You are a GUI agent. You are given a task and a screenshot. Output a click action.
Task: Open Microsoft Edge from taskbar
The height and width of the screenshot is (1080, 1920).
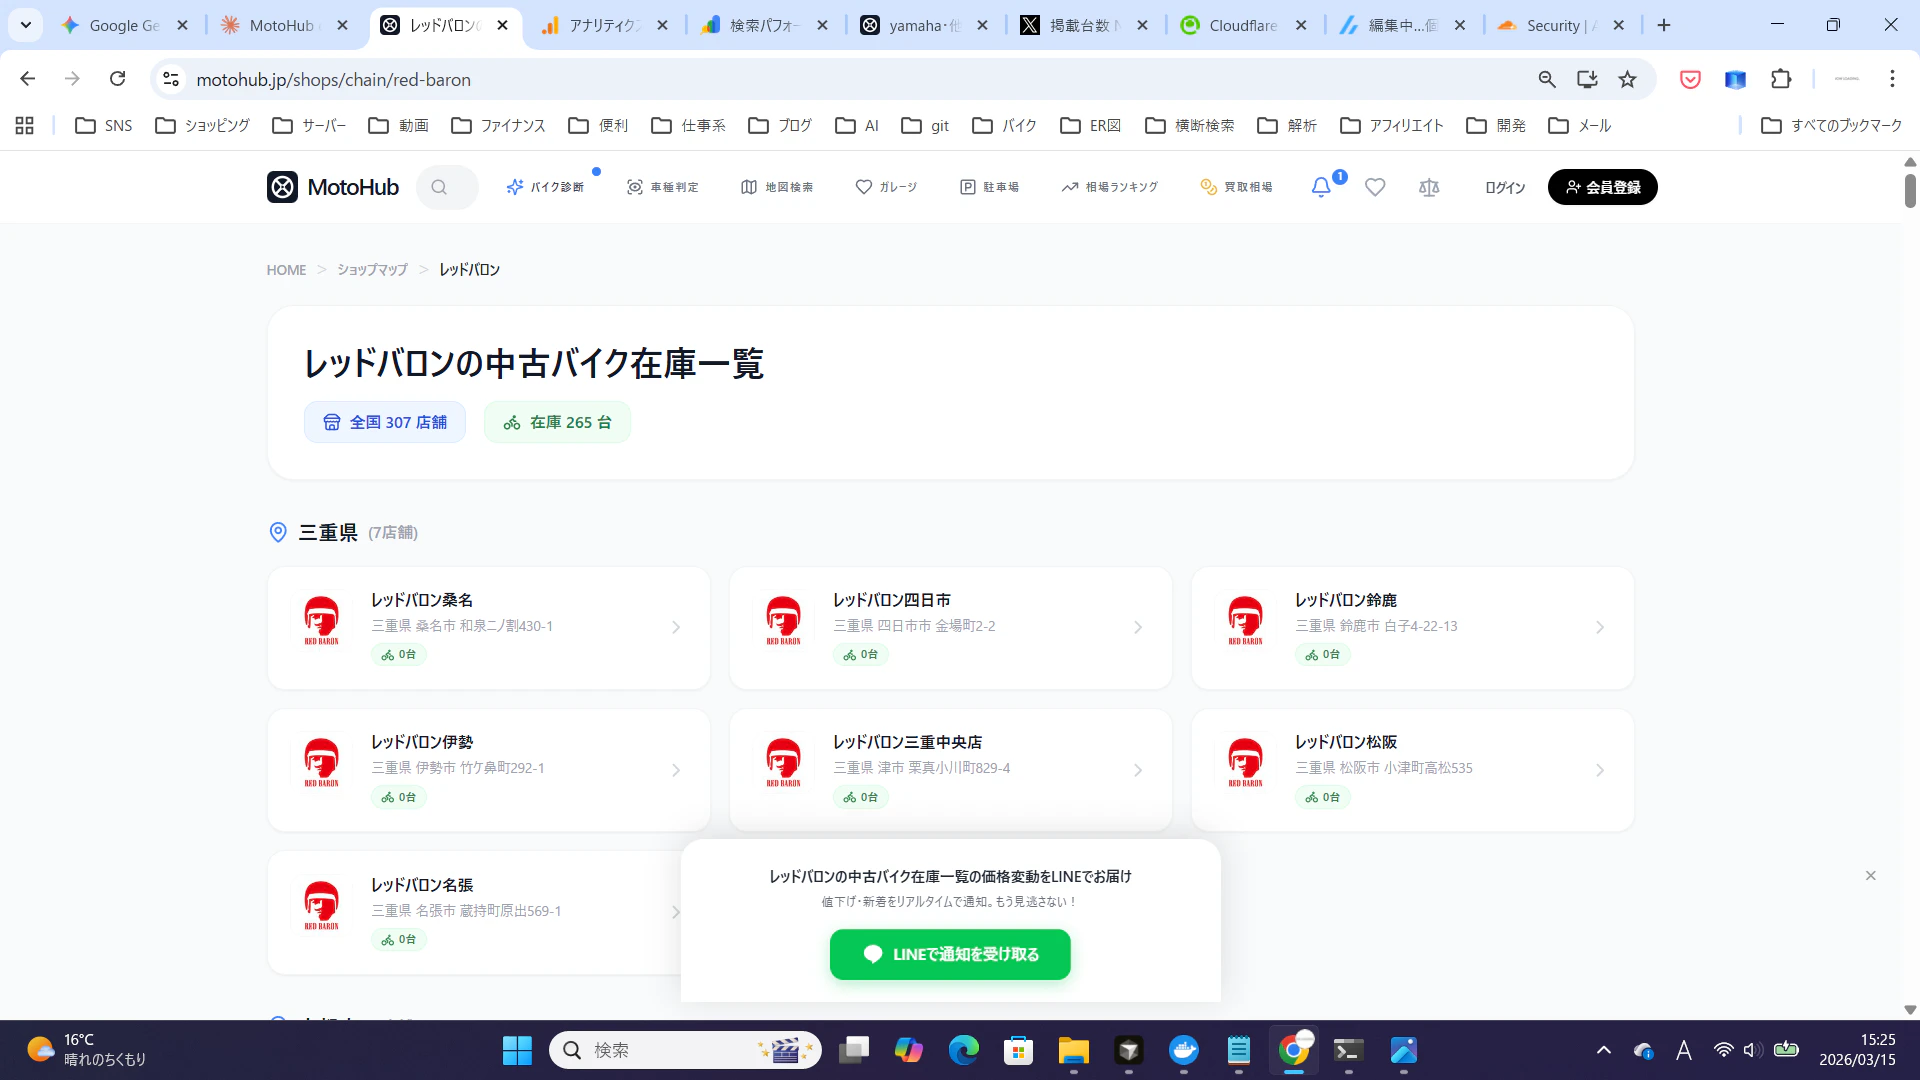point(964,1050)
